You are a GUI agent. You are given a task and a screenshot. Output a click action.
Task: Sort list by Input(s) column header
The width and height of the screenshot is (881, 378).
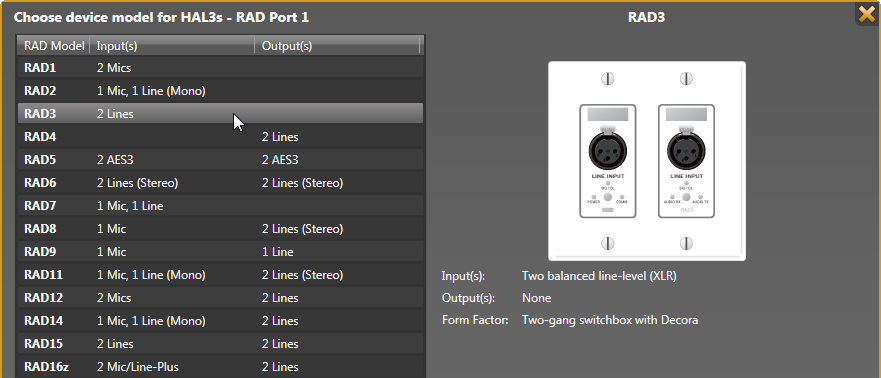(x=172, y=45)
